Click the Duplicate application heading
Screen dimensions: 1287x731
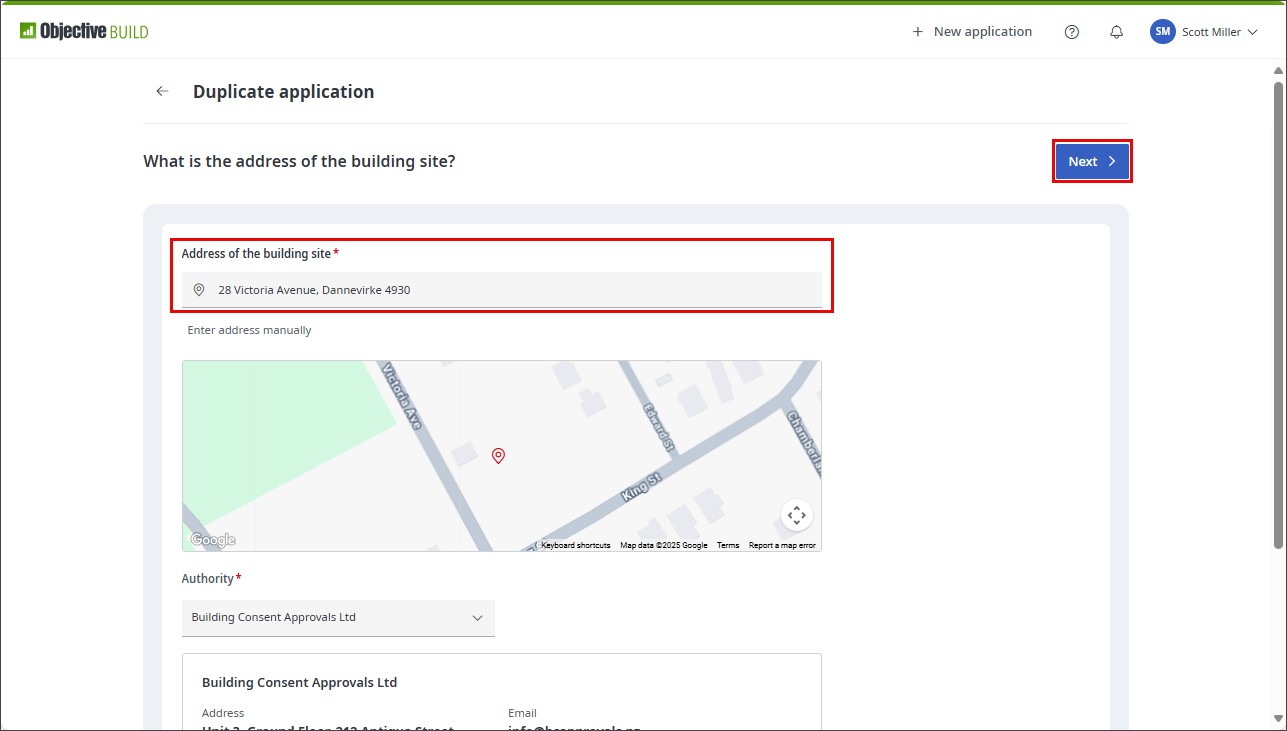point(283,91)
